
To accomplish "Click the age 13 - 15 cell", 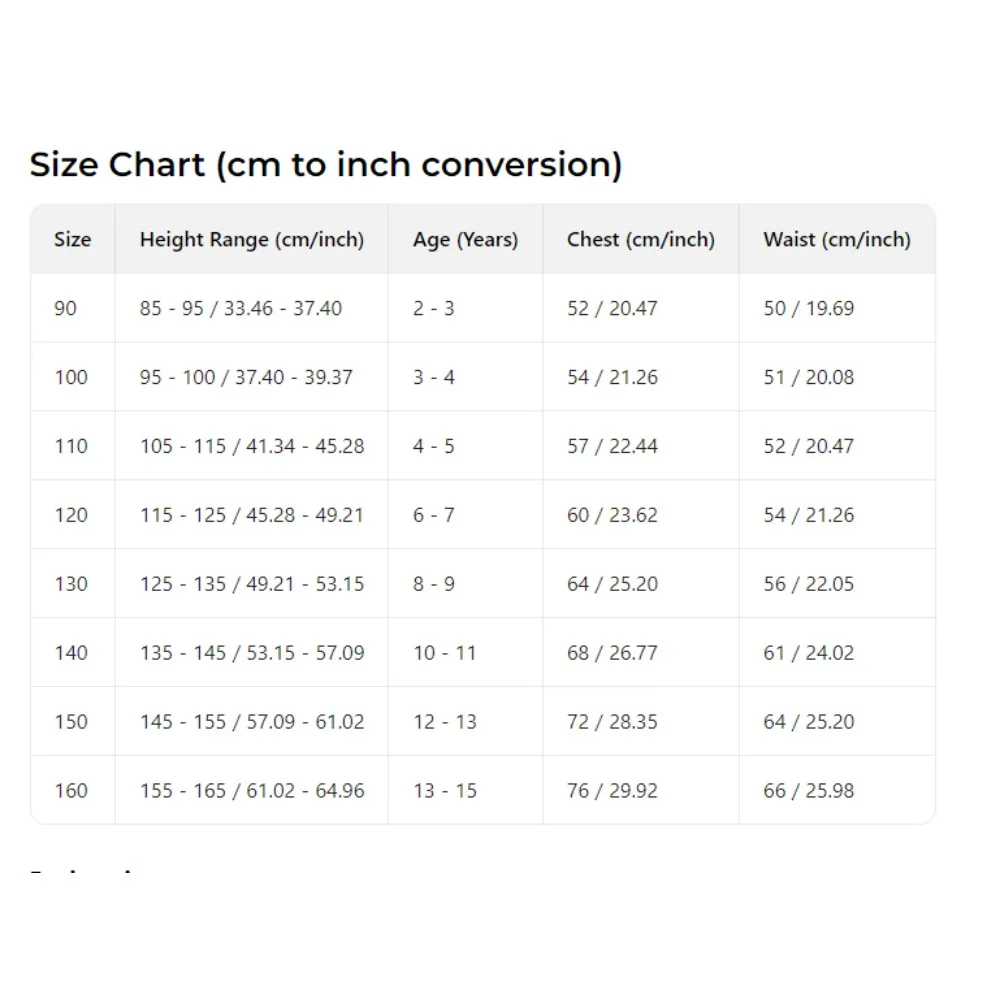I will [x=445, y=791].
